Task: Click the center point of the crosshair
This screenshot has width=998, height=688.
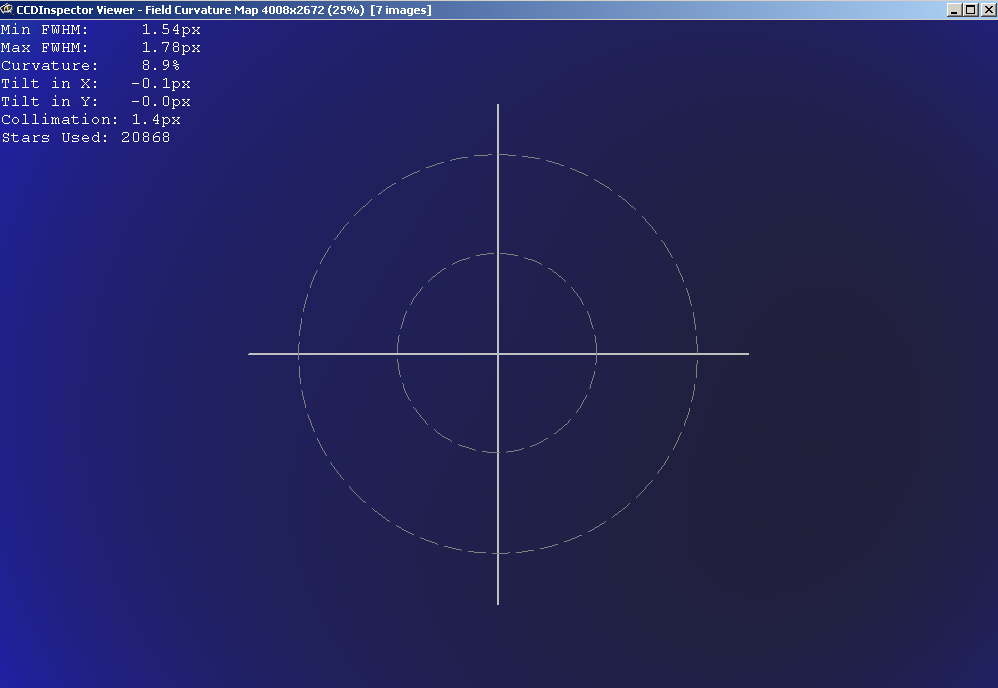Action: point(498,354)
